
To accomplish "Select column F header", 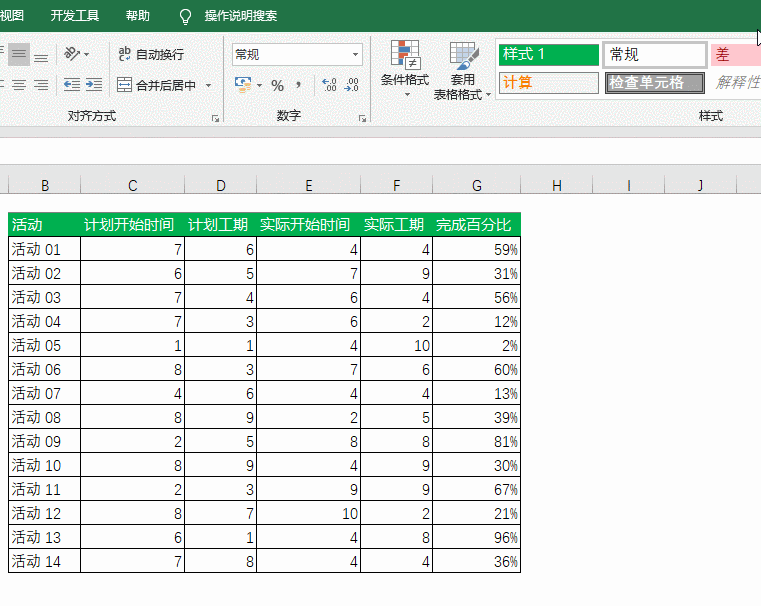I will (x=397, y=185).
